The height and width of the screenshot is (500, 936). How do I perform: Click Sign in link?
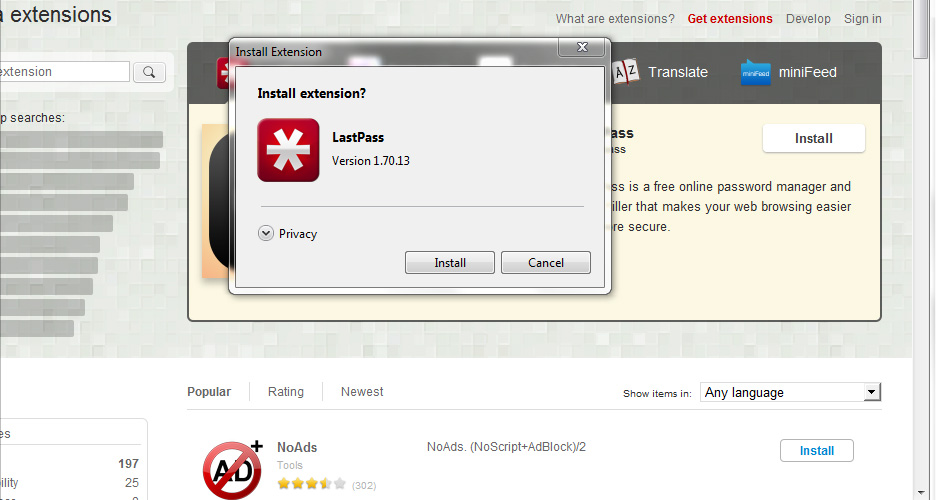tap(863, 18)
